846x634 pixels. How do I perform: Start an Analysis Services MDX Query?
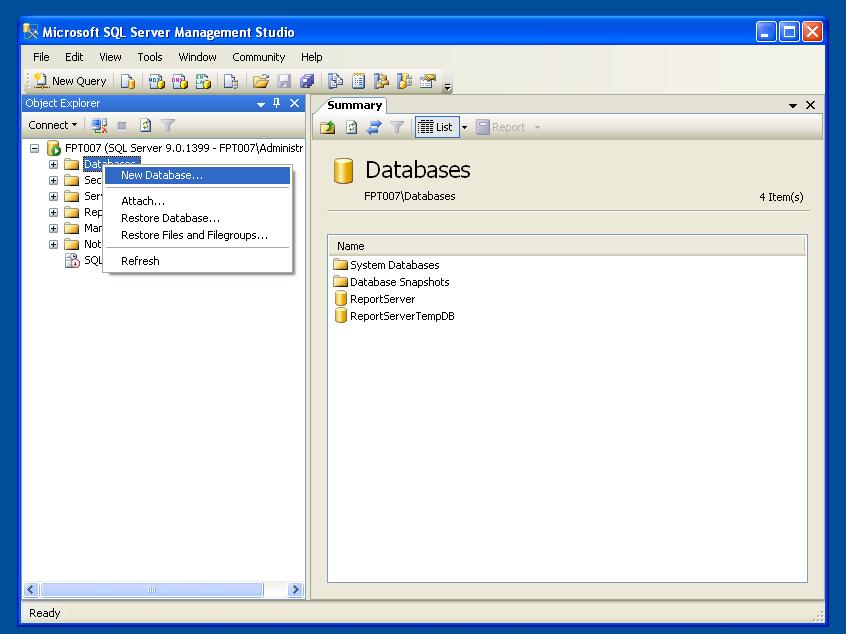pos(156,81)
